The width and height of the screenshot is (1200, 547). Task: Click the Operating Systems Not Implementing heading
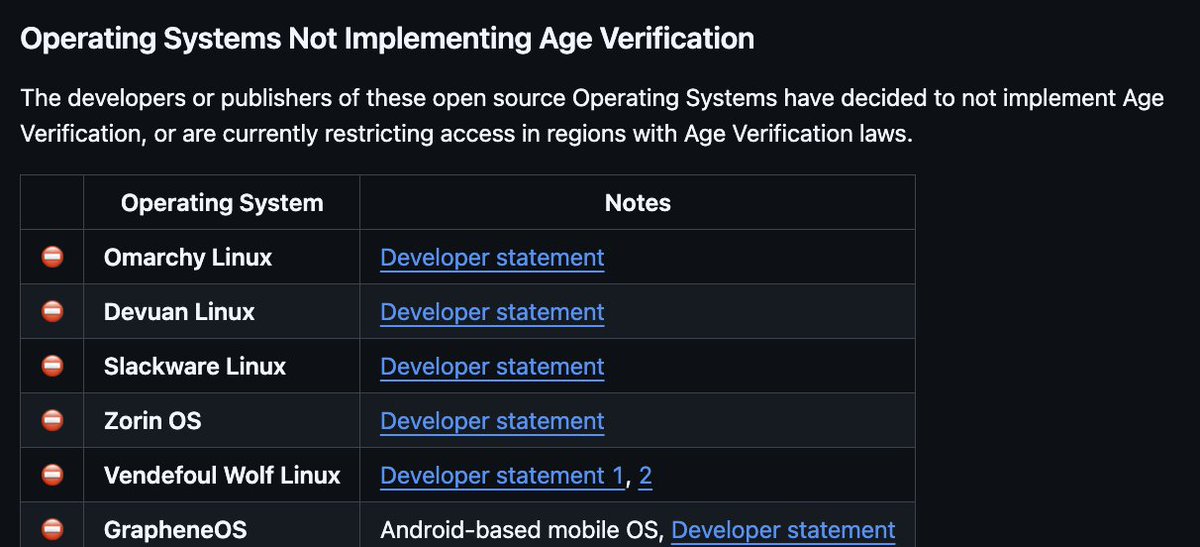tap(387, 39)
